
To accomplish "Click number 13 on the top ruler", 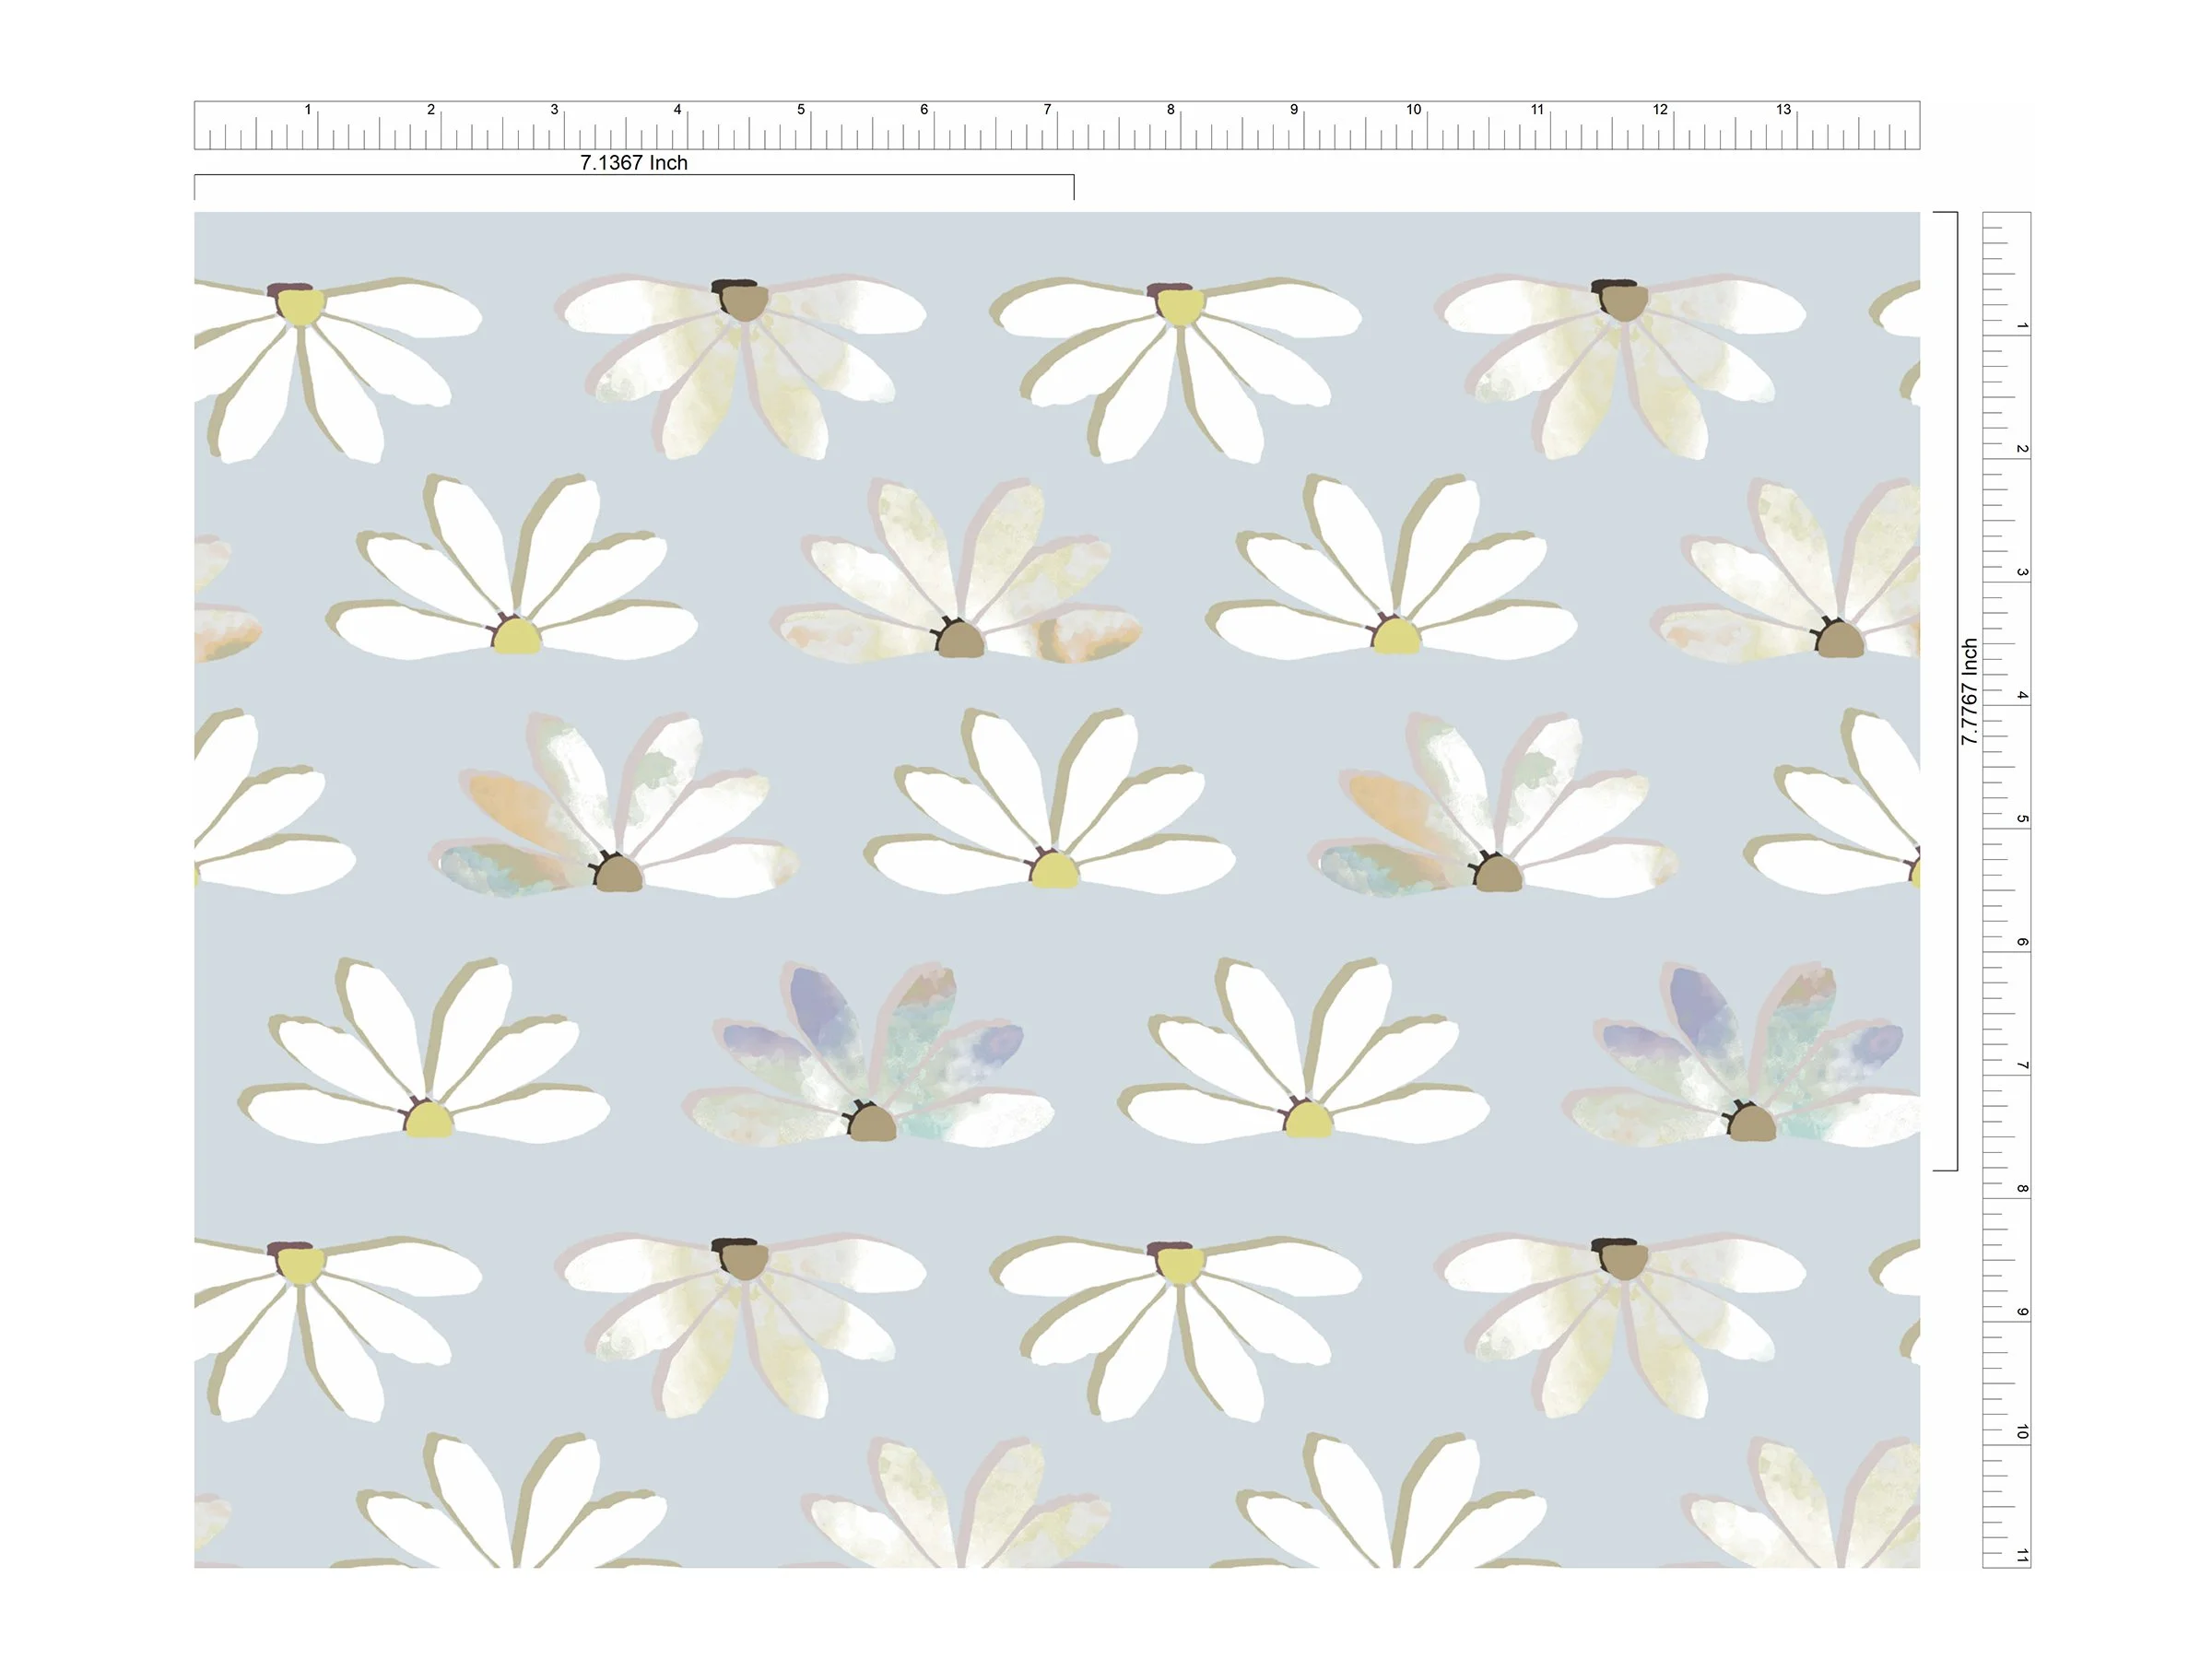I will coord(1783,109).
